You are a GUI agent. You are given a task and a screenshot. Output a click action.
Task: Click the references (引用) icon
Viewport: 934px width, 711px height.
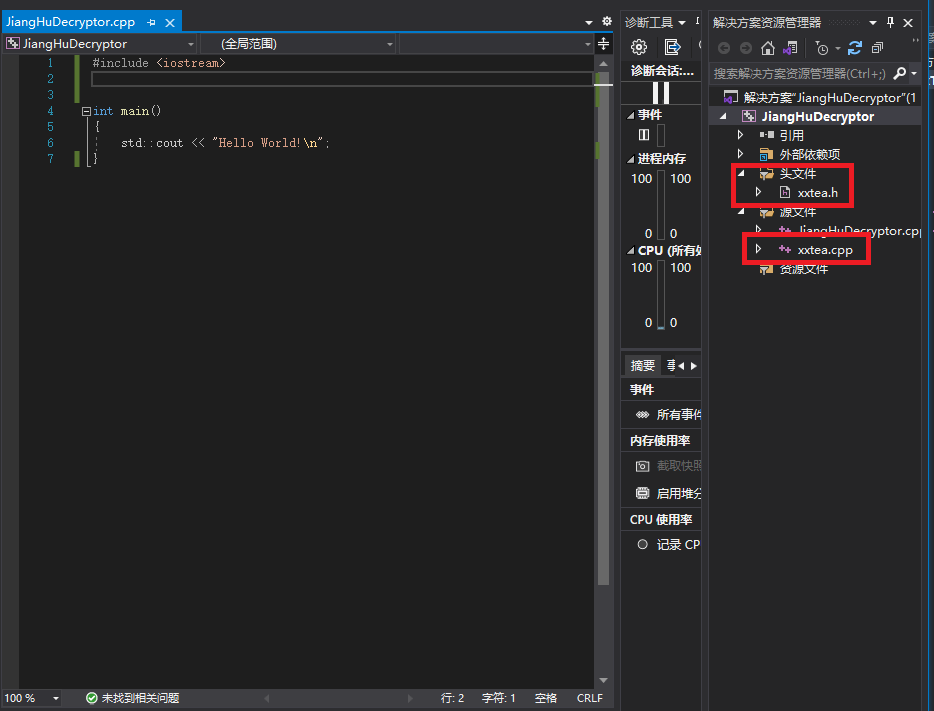click(767, 135)
